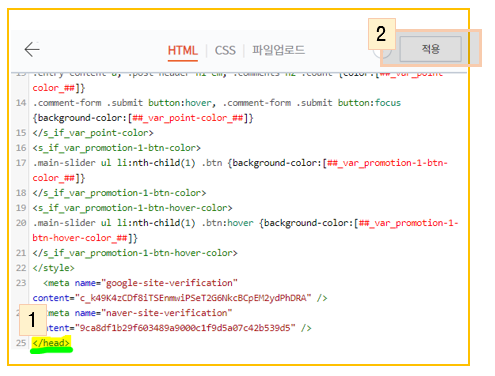Click the </s_if_var_promotion-1-btn-hover-color> closing tag
Viewport: 495px width, 376px height.
pos(135,253)
